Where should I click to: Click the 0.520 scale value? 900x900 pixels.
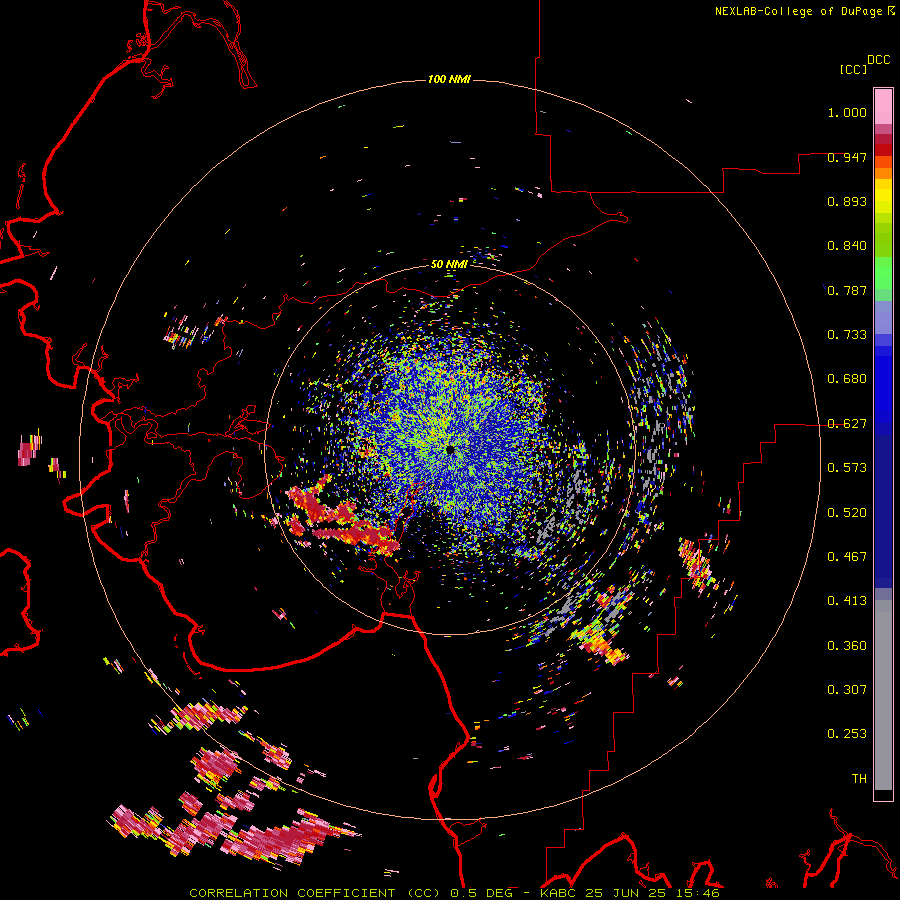coord(847,513)
